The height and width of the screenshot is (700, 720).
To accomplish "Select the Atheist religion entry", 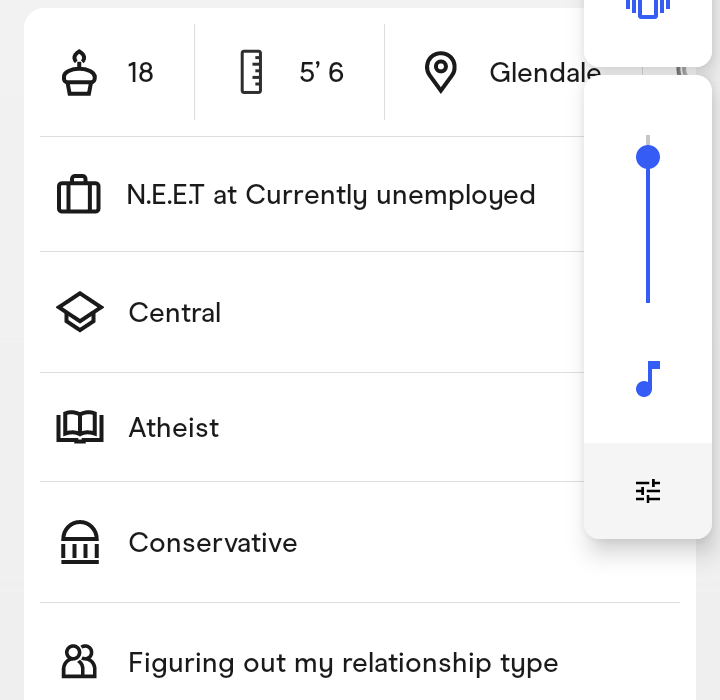I will pyautogui.click(x=174, y=428).
